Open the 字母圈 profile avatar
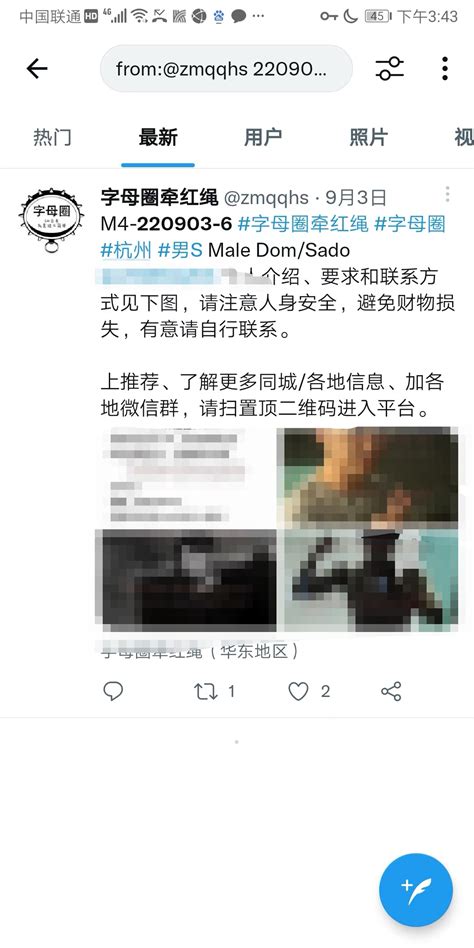This screenshot has height=948, width=474. 51,219
